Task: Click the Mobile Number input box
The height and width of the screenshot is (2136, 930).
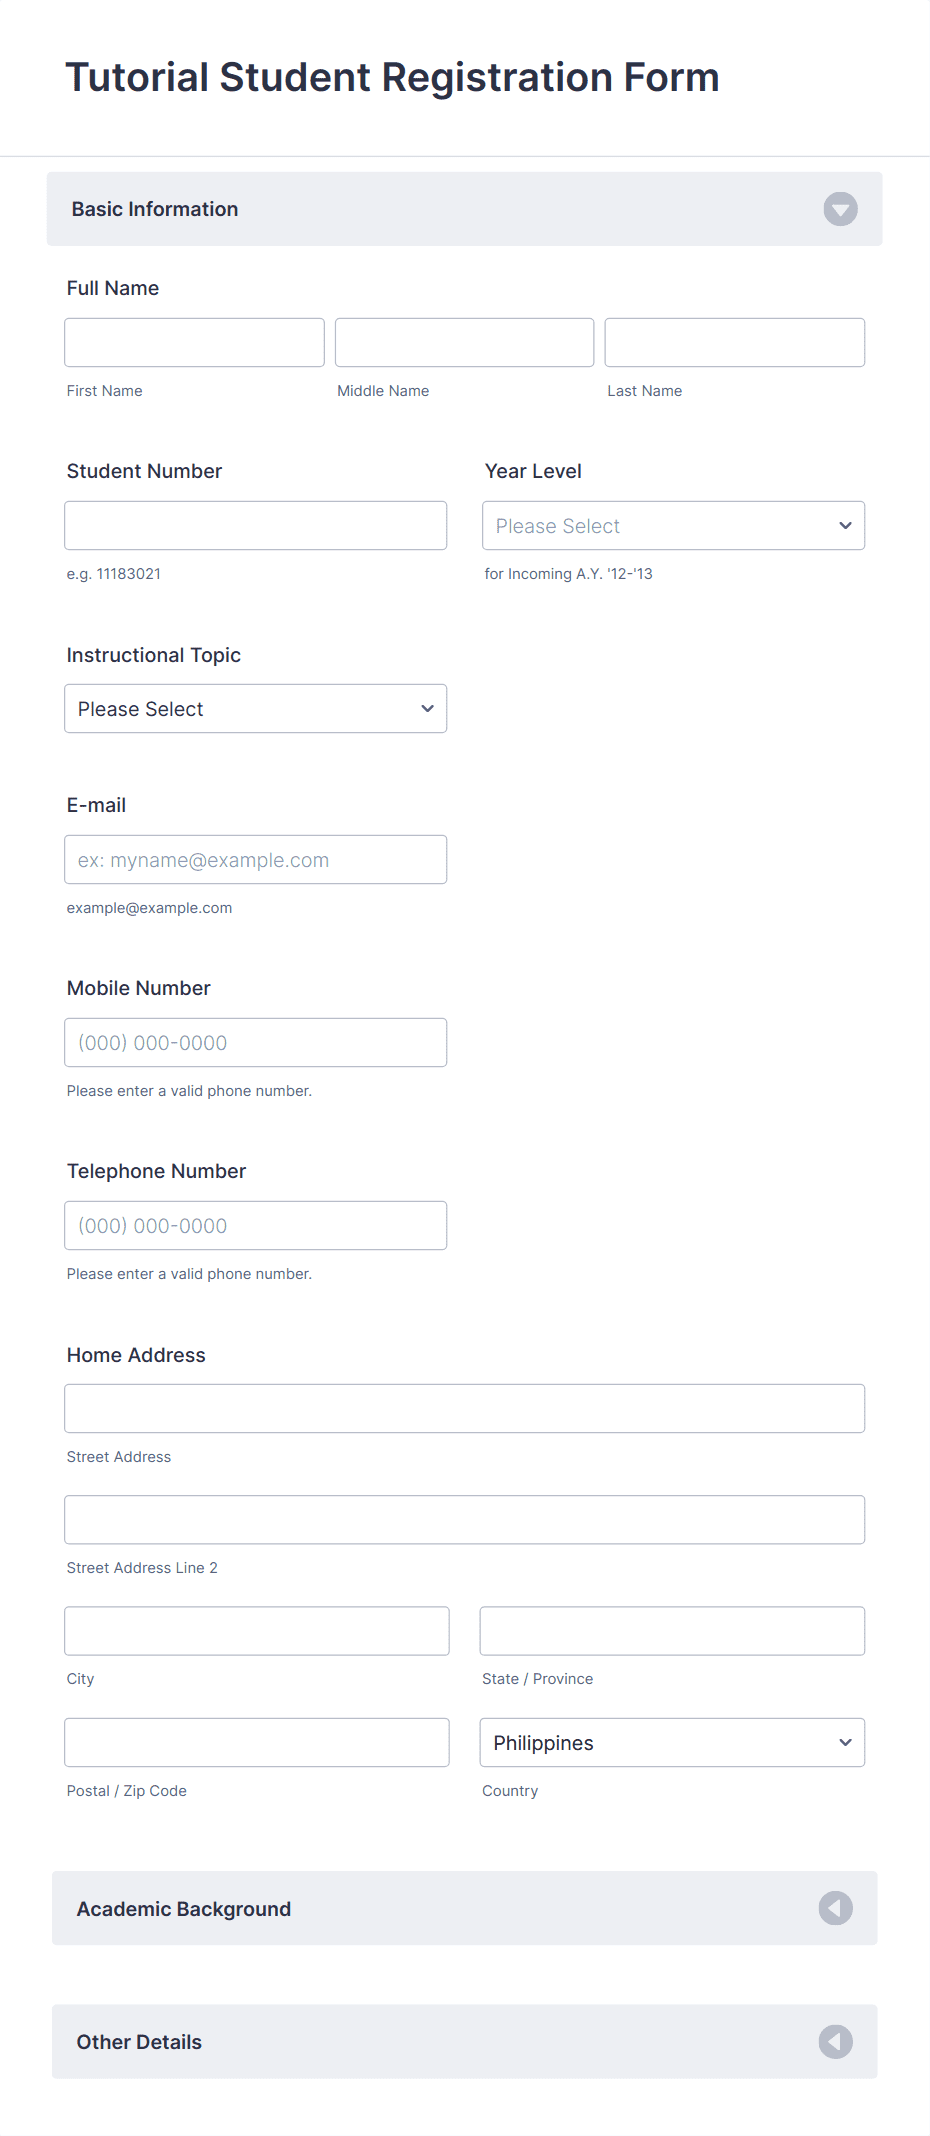Action: (255, 1042)
